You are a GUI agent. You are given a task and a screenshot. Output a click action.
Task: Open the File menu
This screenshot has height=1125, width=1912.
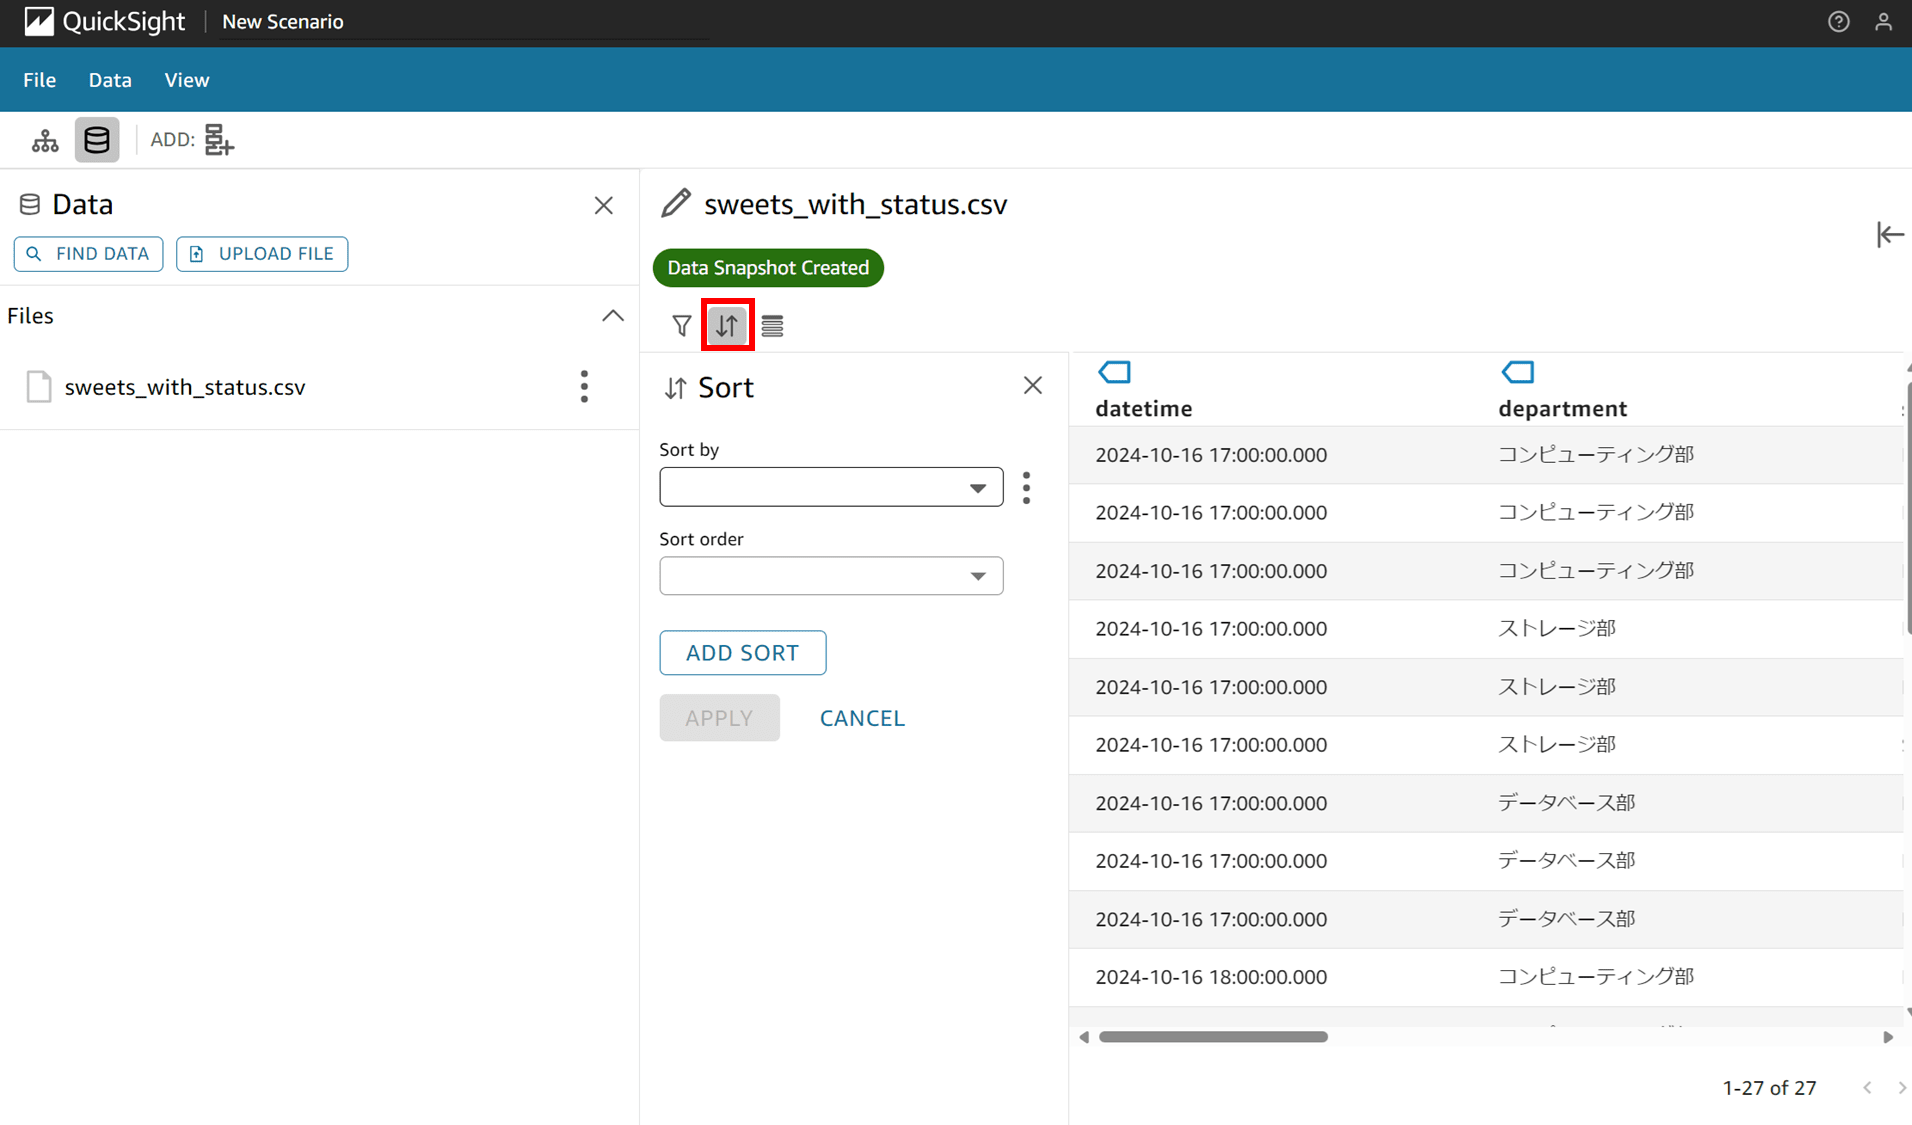coord(39,80)
